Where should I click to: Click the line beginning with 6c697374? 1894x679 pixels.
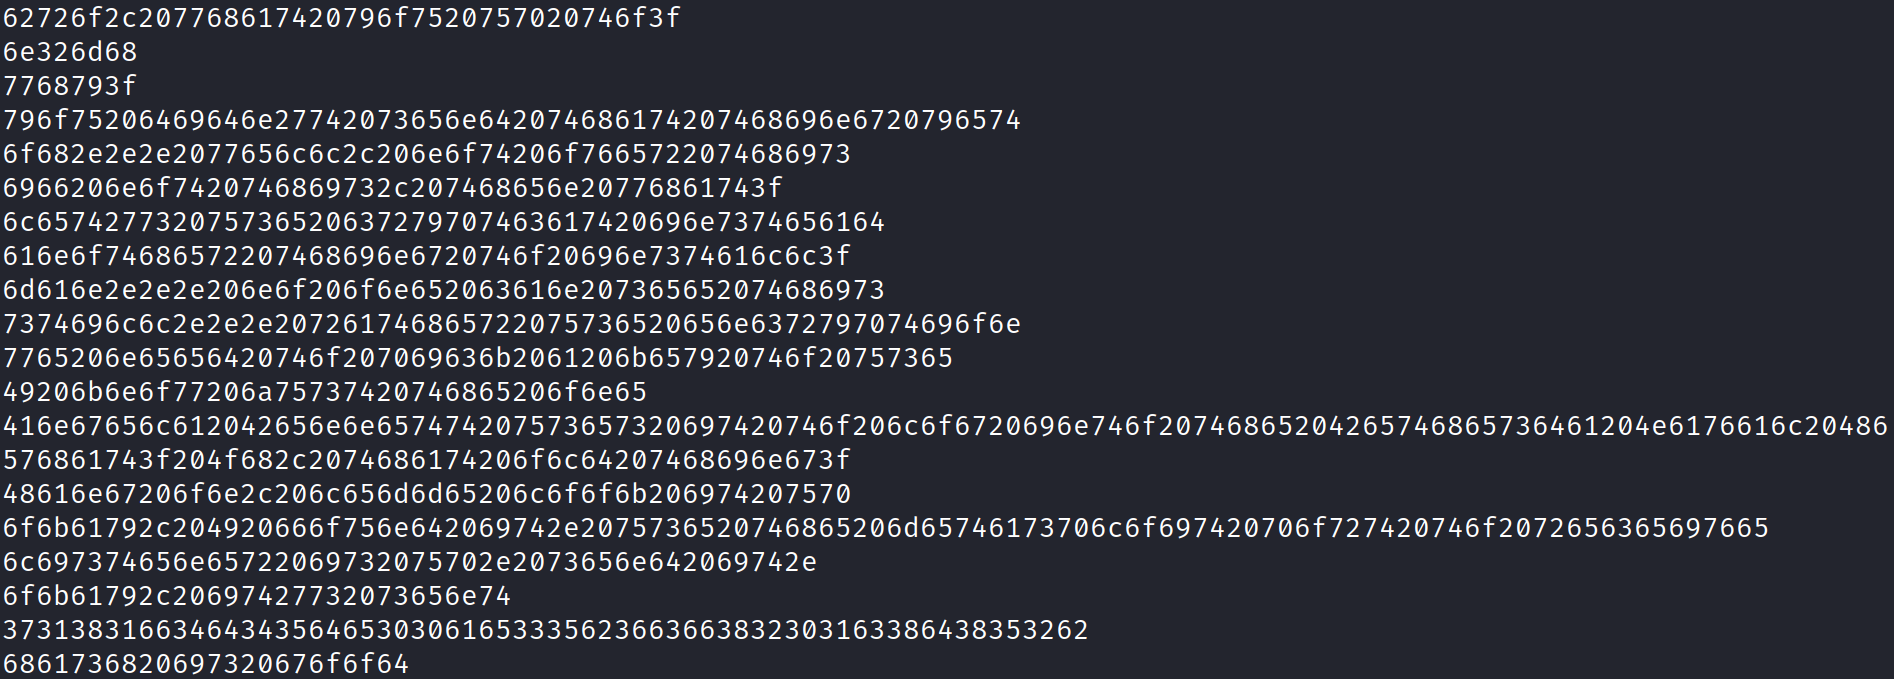pyautogui.click(x=410, y=562)
